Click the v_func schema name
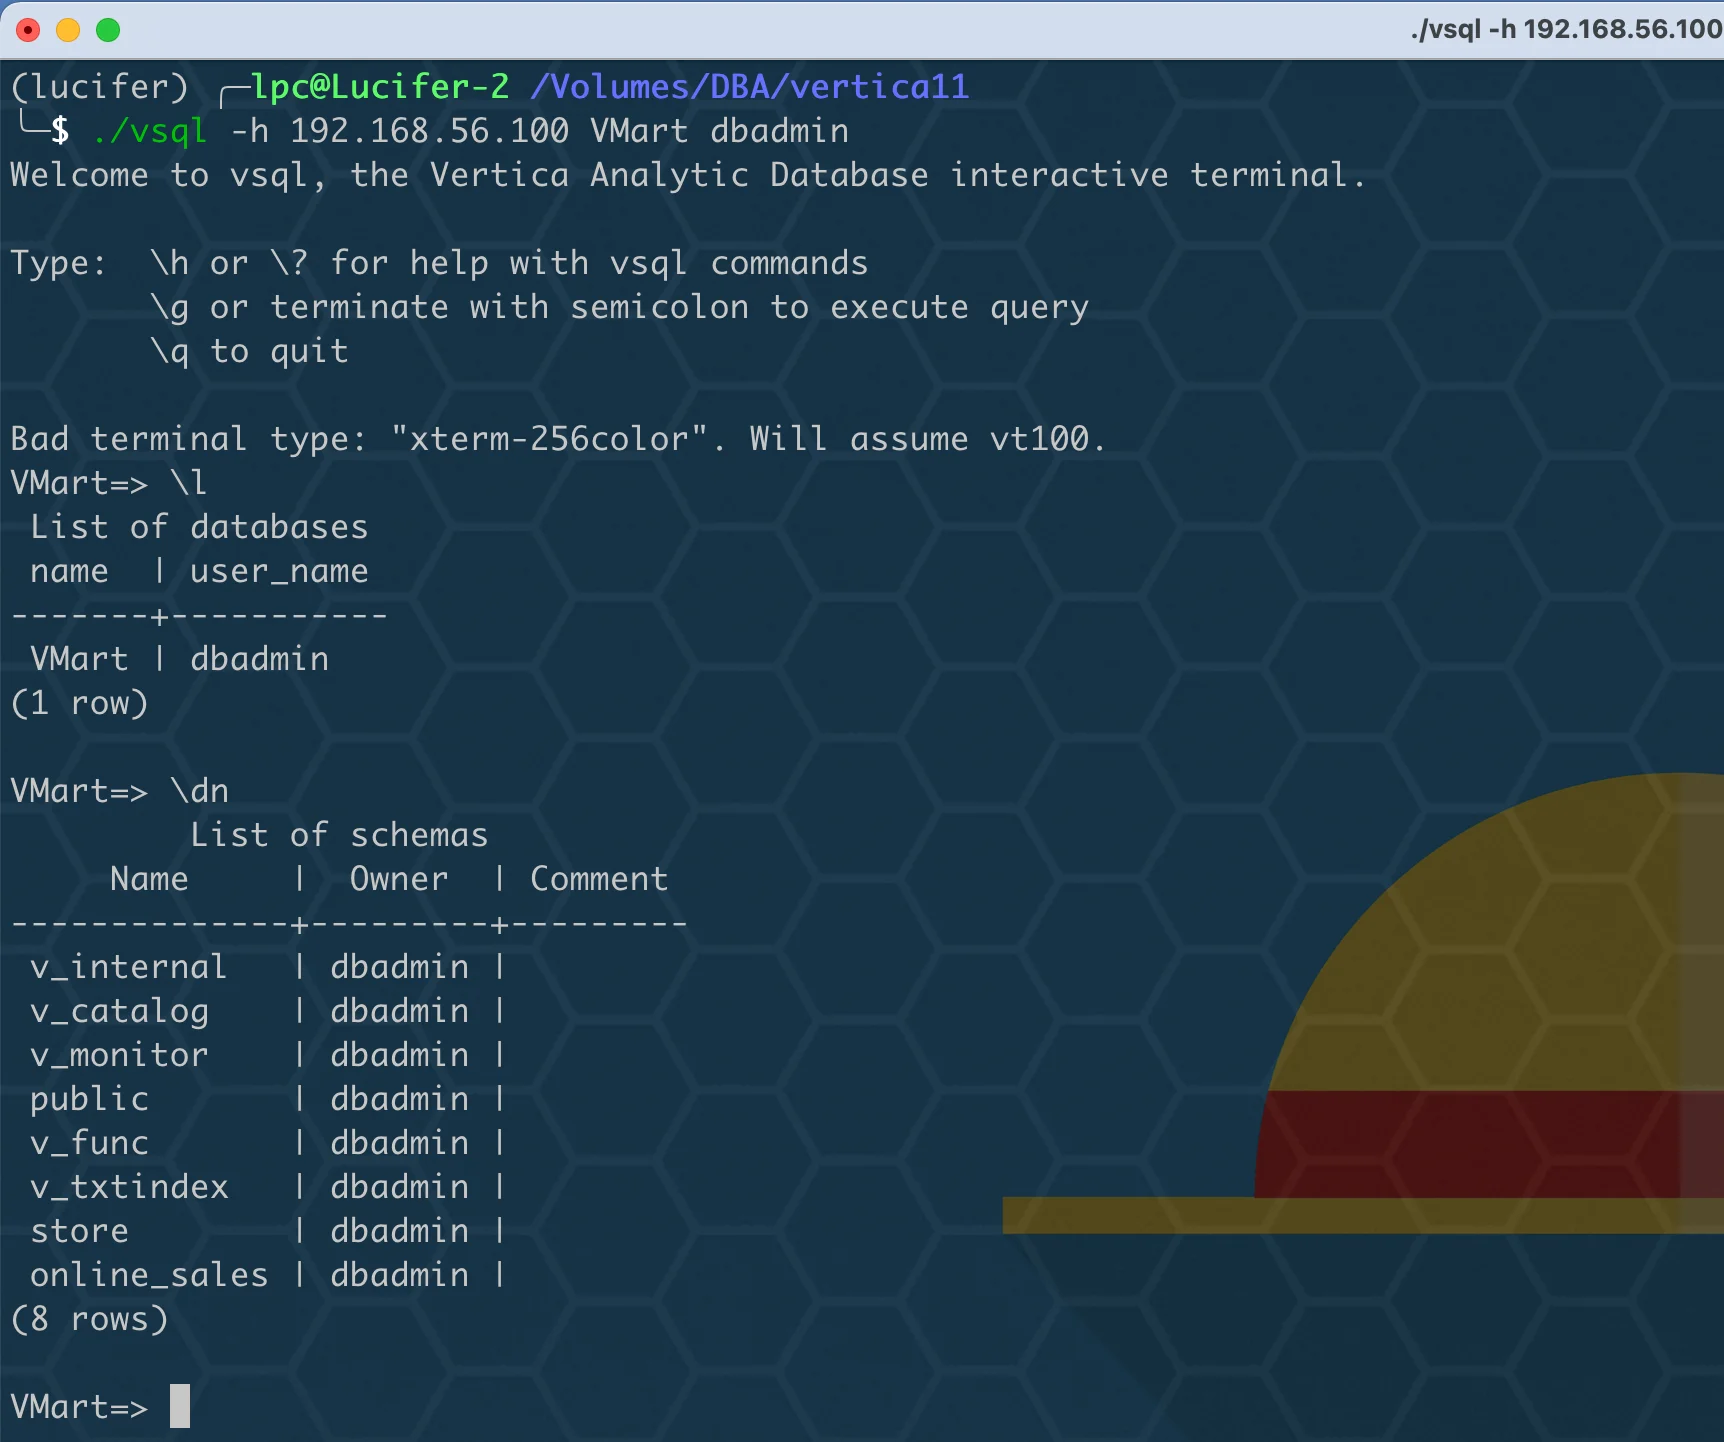 [x=89, y=1143]
